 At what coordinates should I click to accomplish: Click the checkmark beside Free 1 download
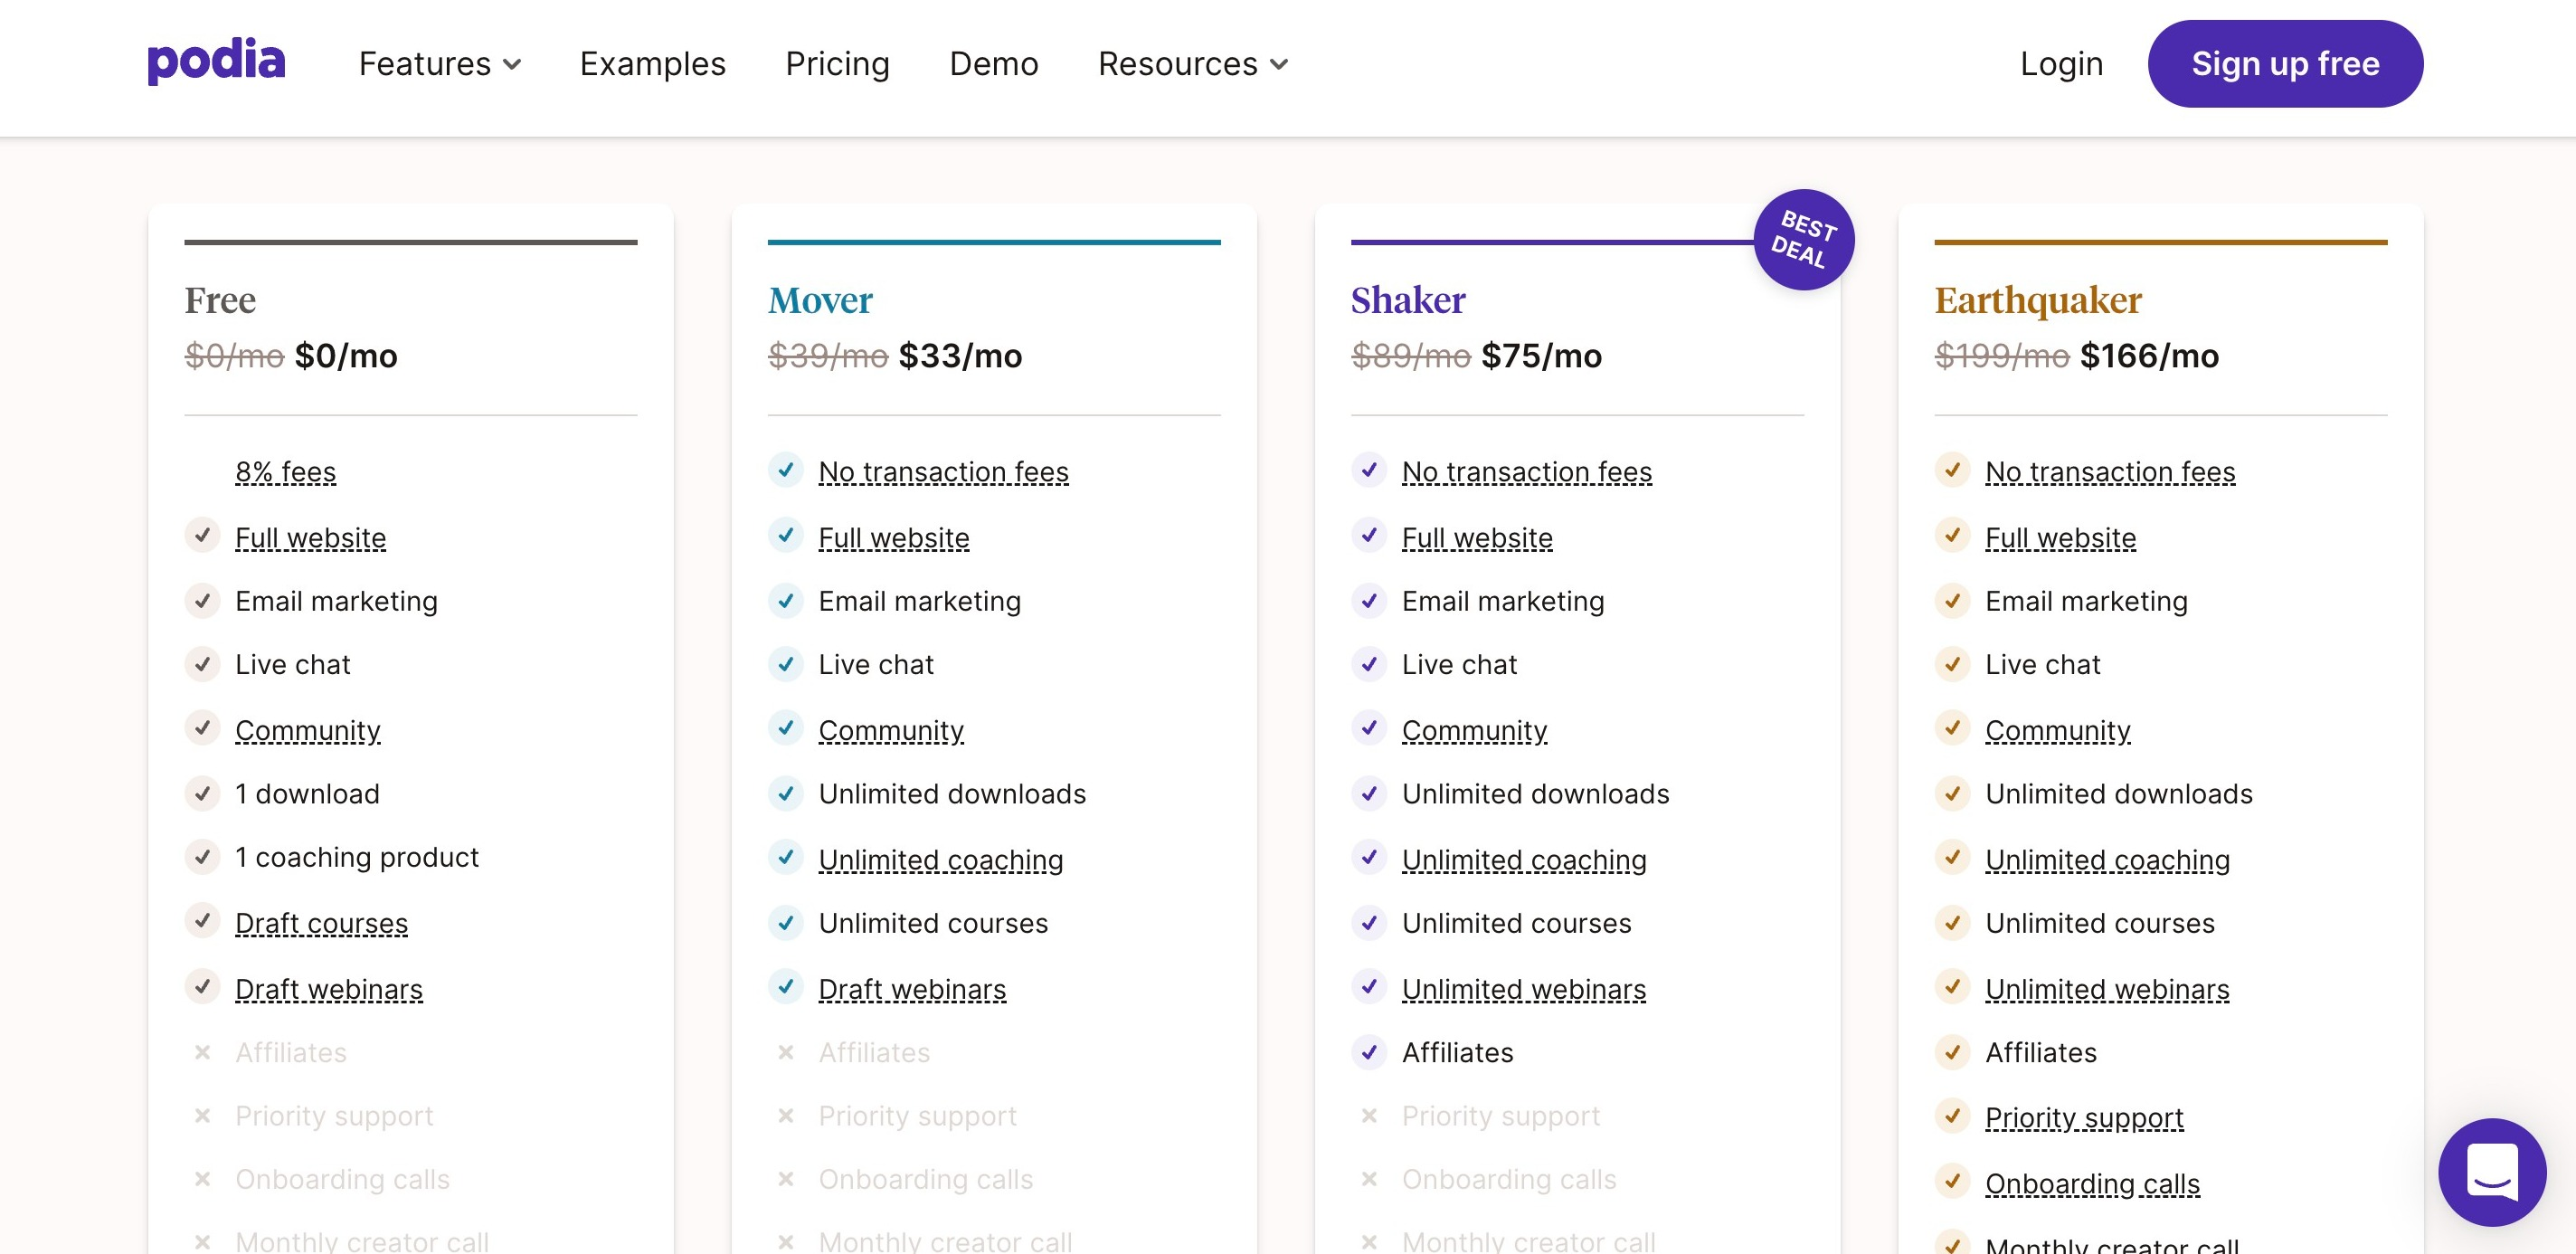202,793
